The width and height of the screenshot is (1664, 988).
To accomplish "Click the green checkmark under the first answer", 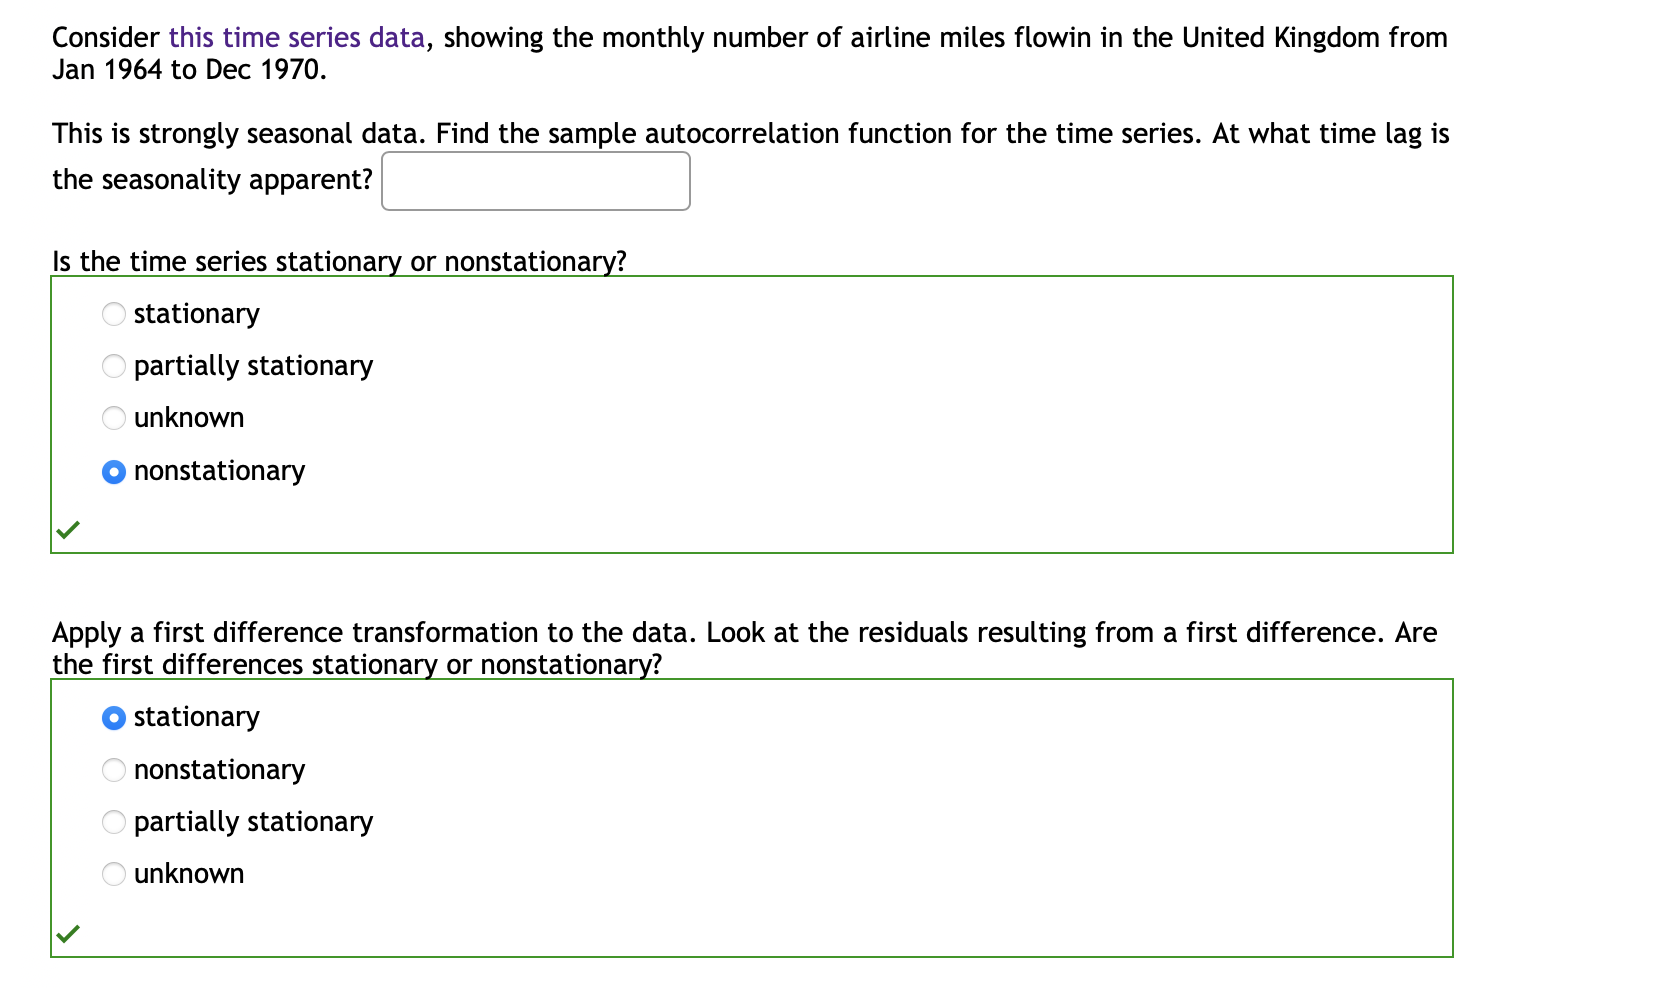I will (x=68, y=529).
